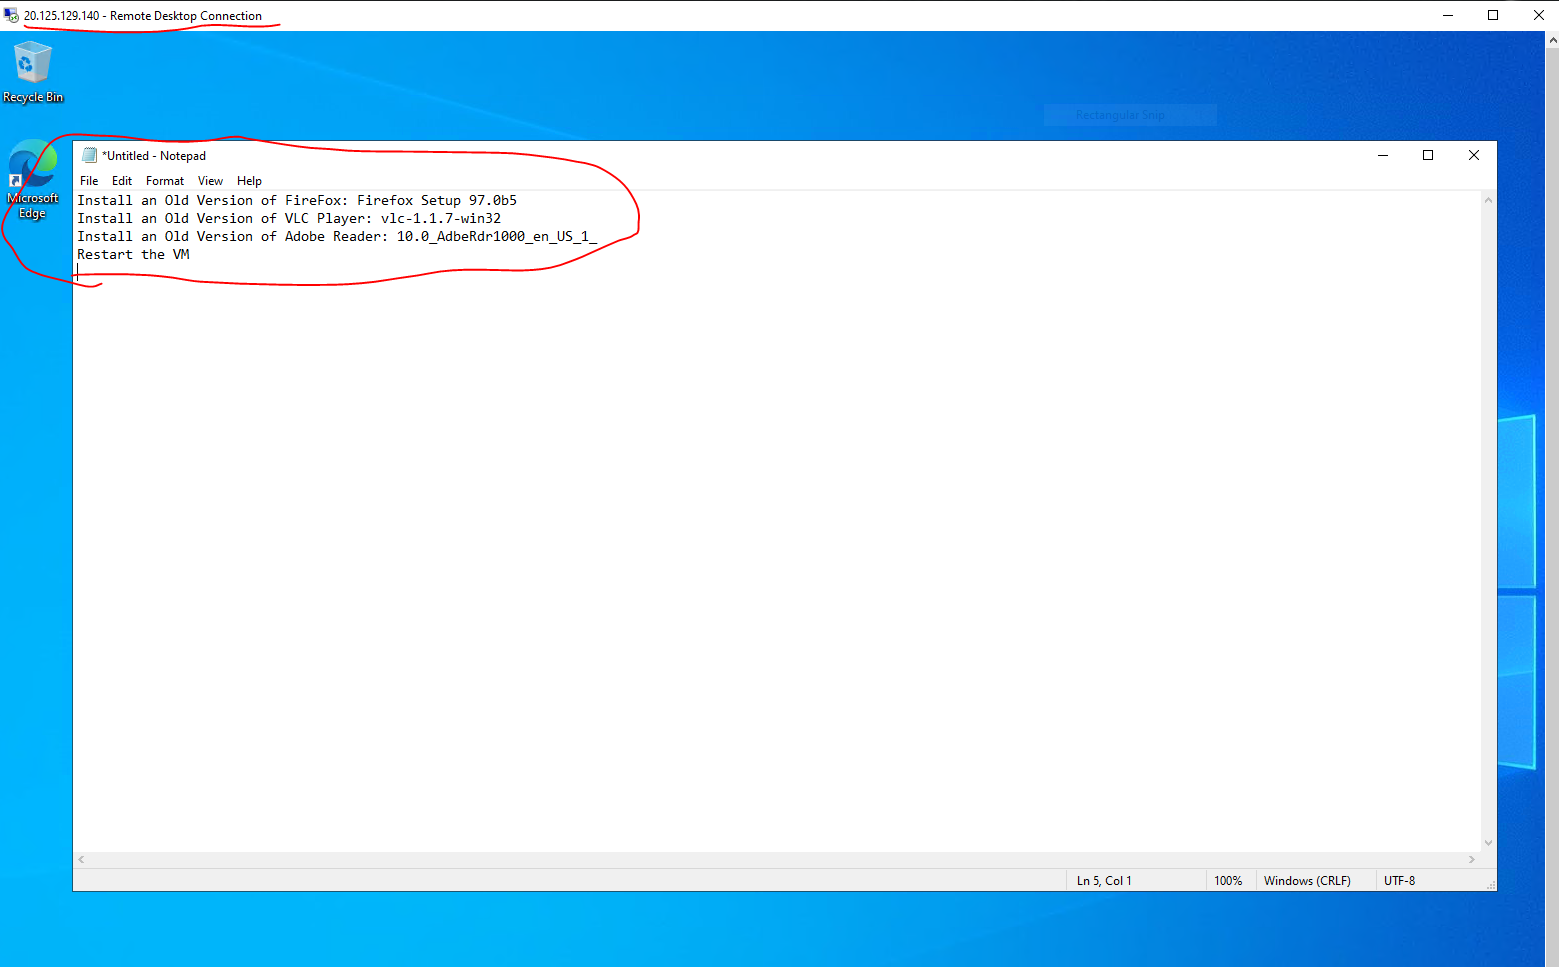This screenshot has height=967, width=1559.
Task: Maximize the Notepad window
Action: point(1428,155)
